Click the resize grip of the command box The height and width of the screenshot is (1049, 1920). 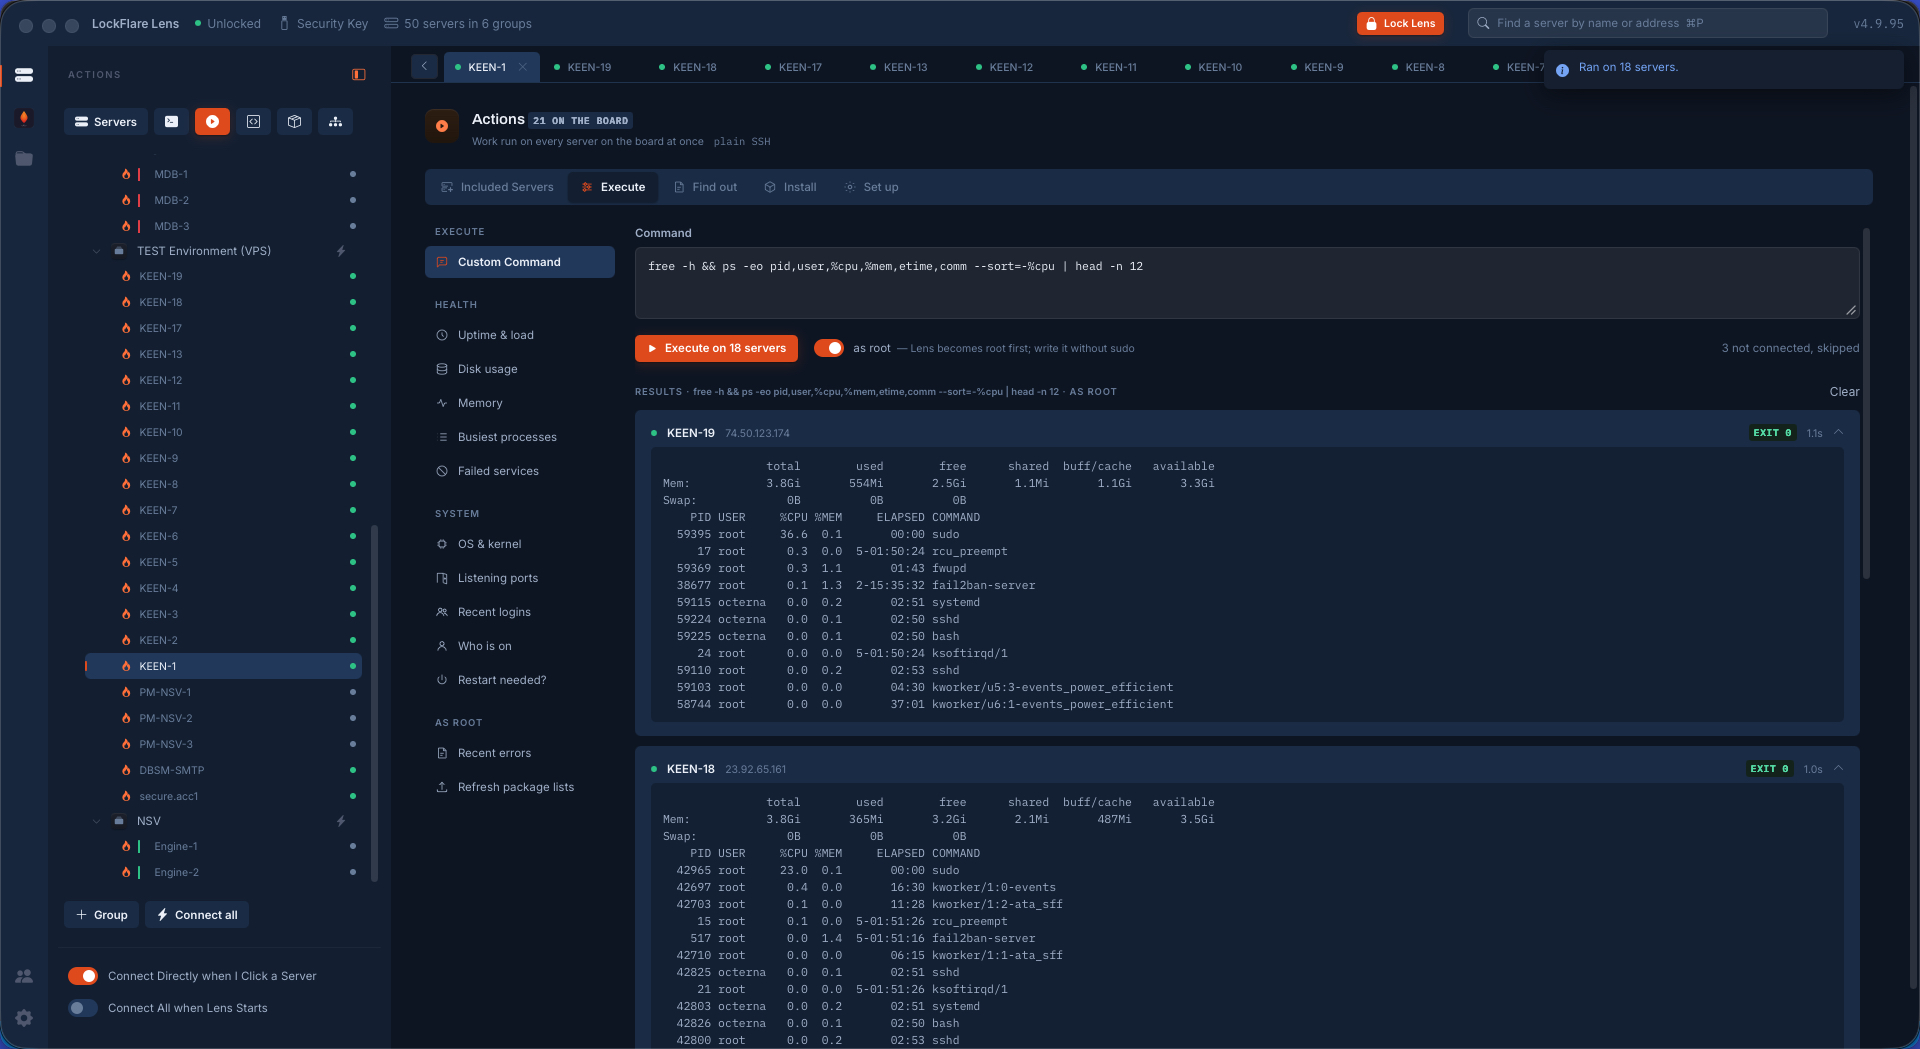click(1851, 310)
